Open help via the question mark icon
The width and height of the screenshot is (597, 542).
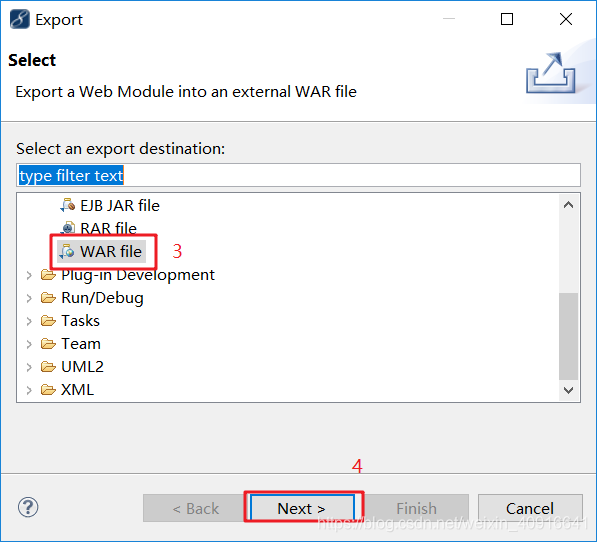point(28,507)
